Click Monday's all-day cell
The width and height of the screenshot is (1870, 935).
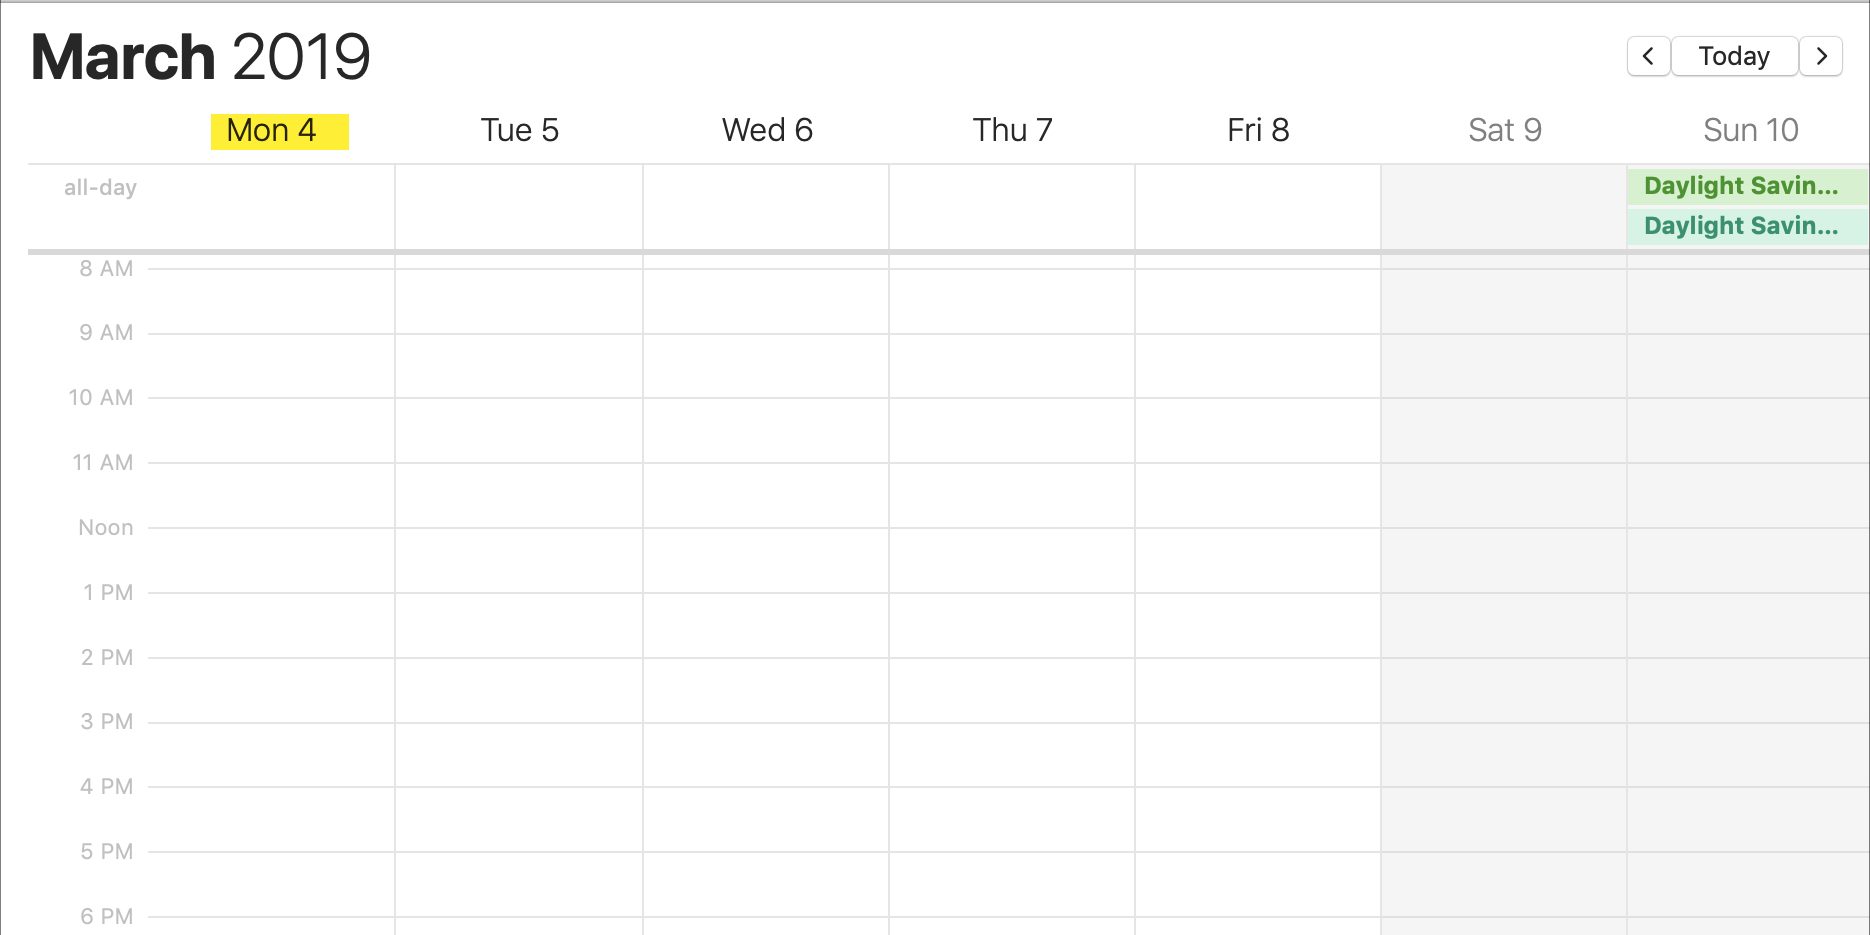pos(272,207)
